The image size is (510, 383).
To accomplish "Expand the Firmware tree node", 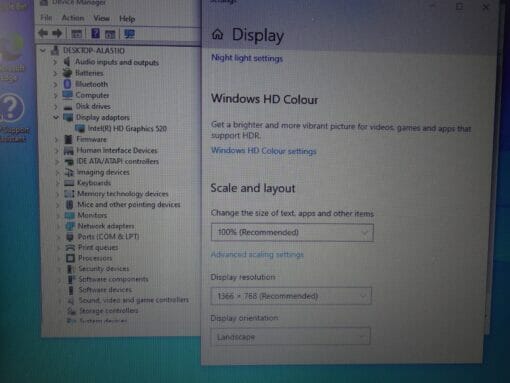I will coord(56,140).
